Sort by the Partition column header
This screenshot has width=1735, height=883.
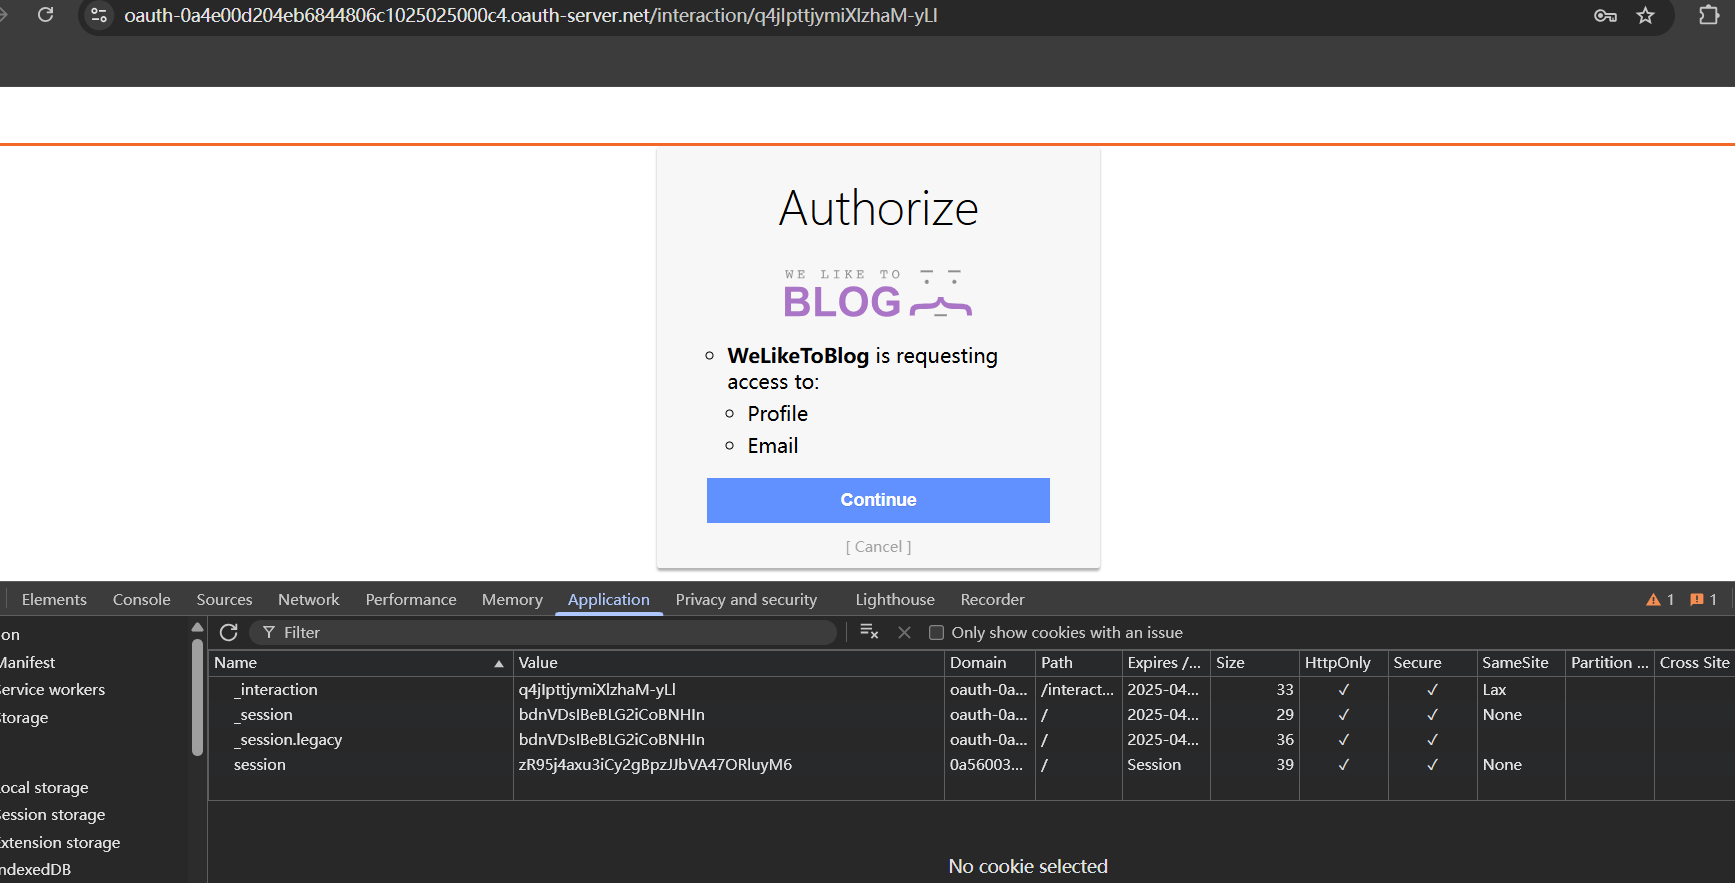pyautogui.click(x=1610, y=663)
